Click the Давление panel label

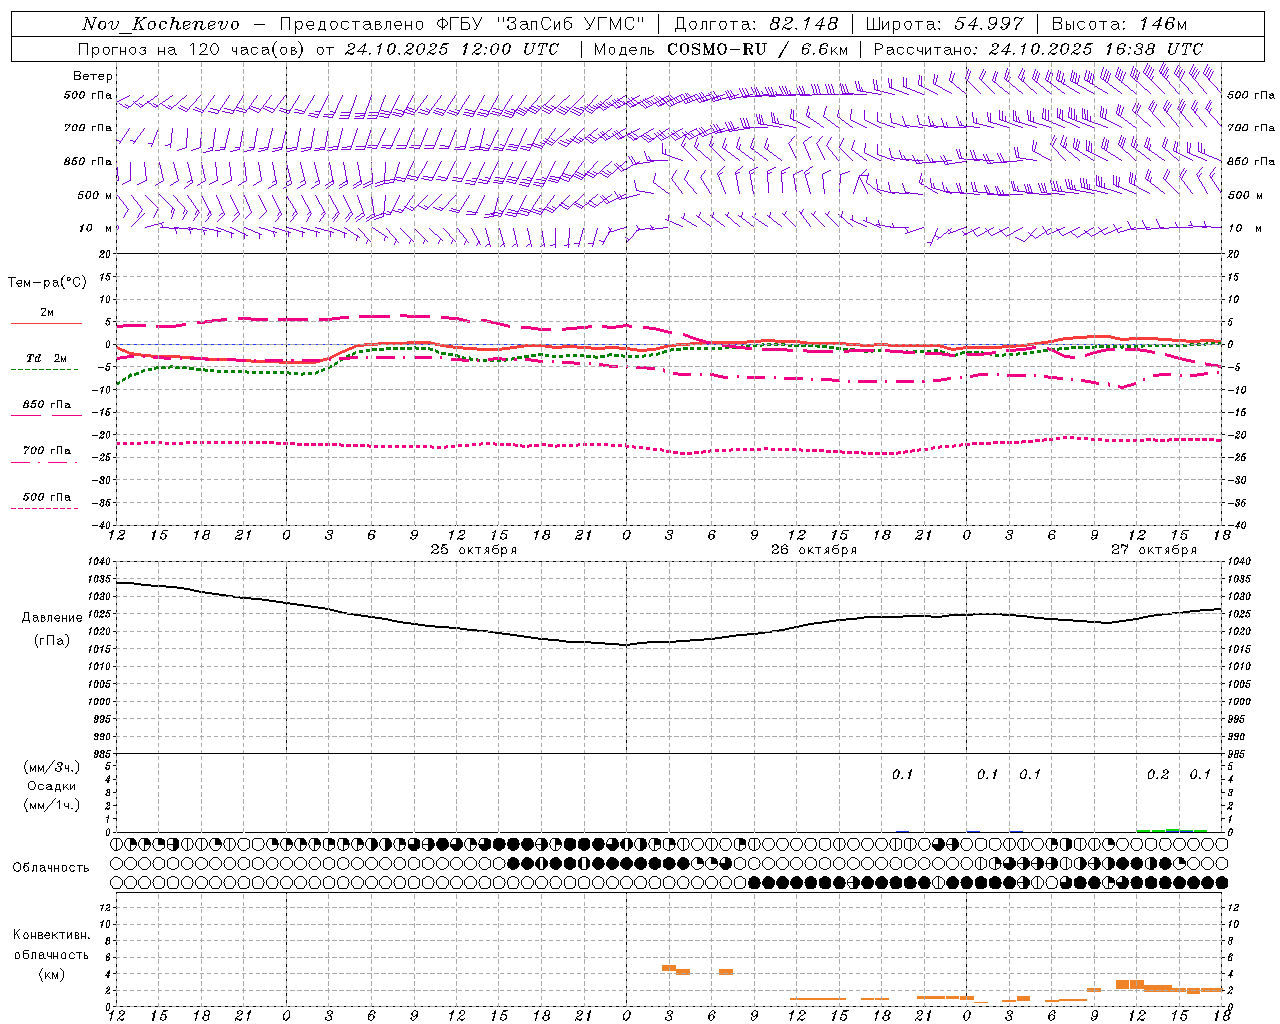(x=52, y=618)
